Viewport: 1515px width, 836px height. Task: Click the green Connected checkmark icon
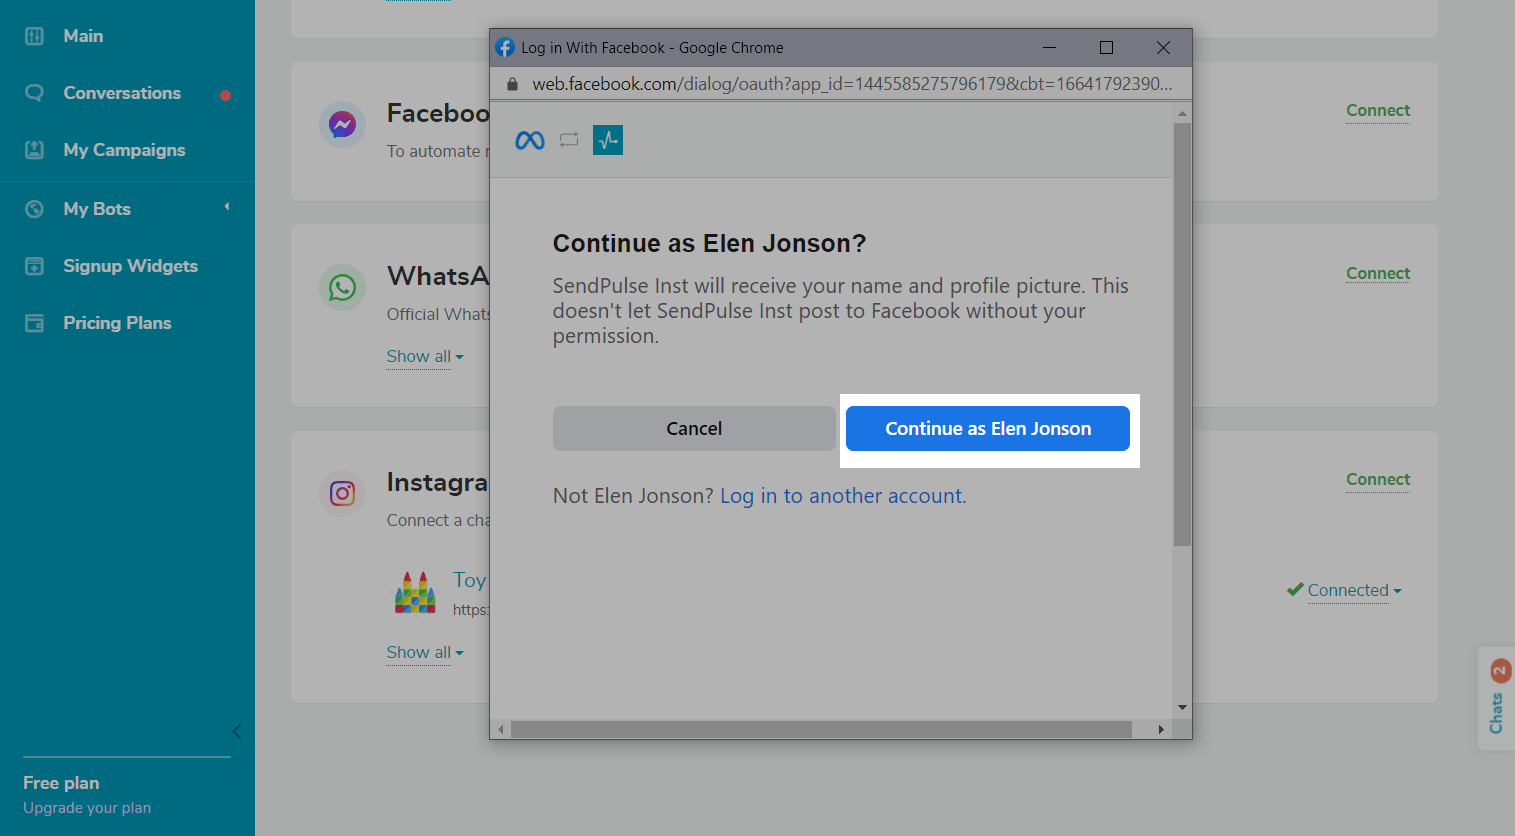(1295, 590)
